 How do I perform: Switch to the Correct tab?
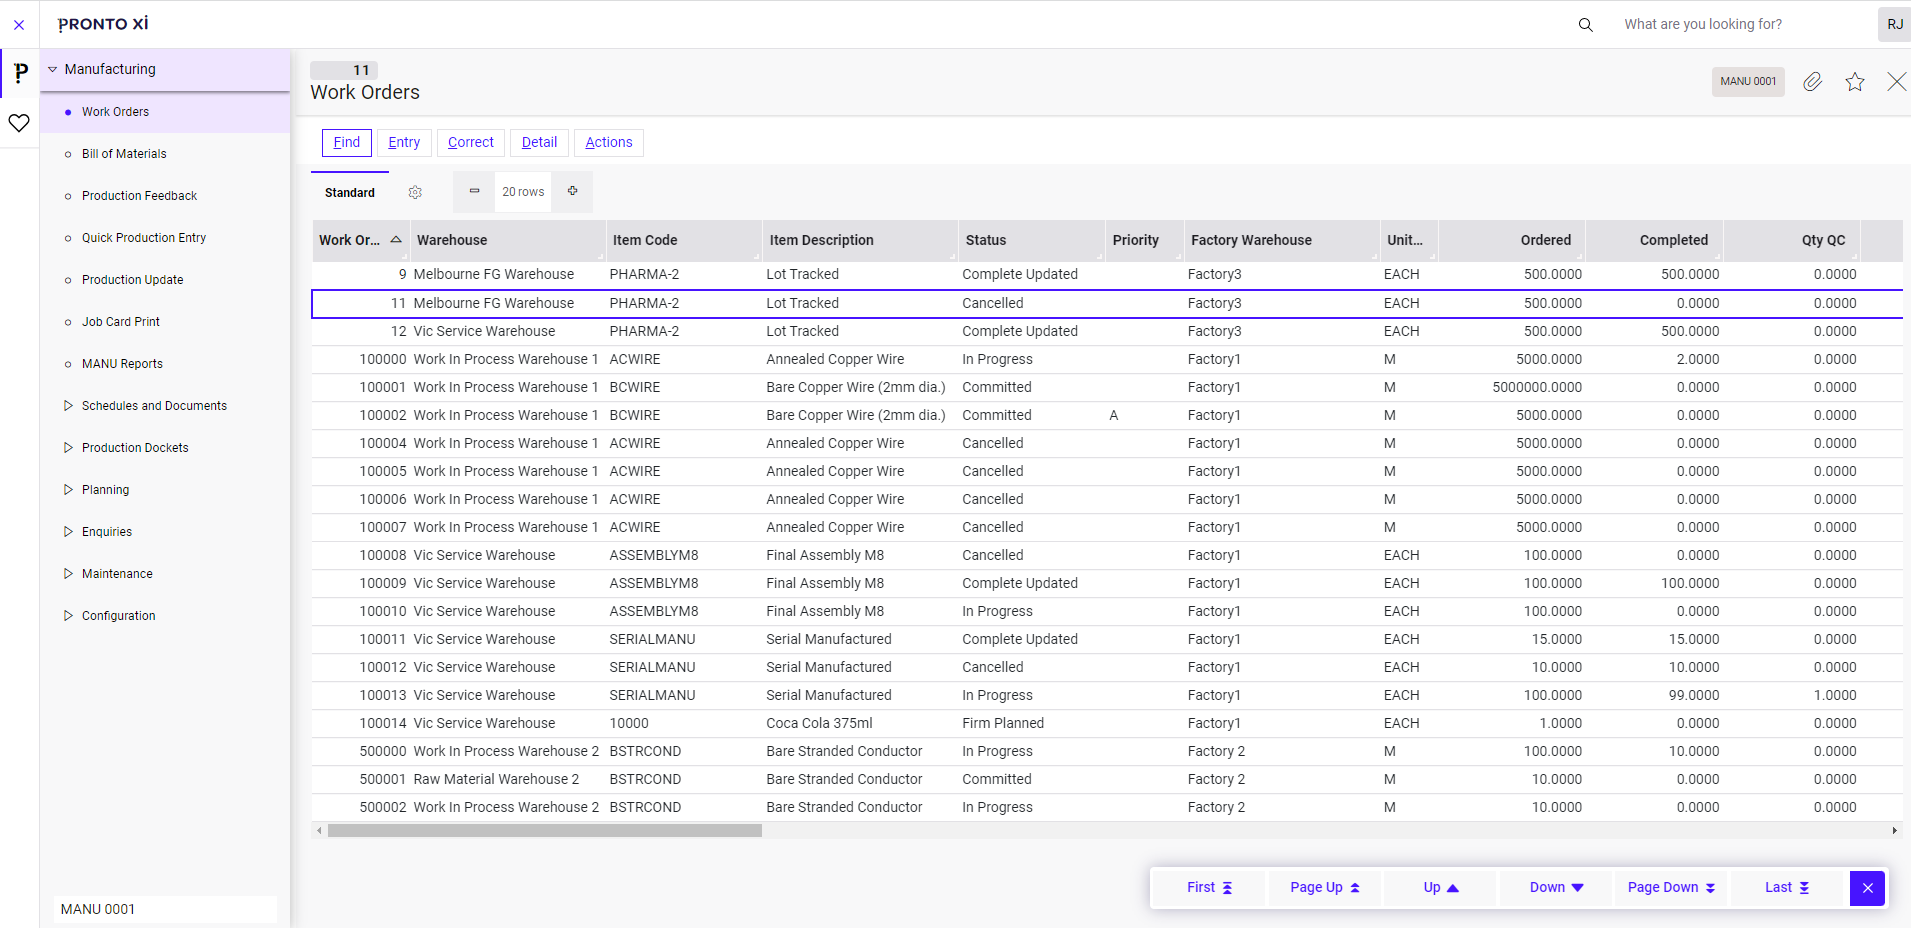pos(470,142)
